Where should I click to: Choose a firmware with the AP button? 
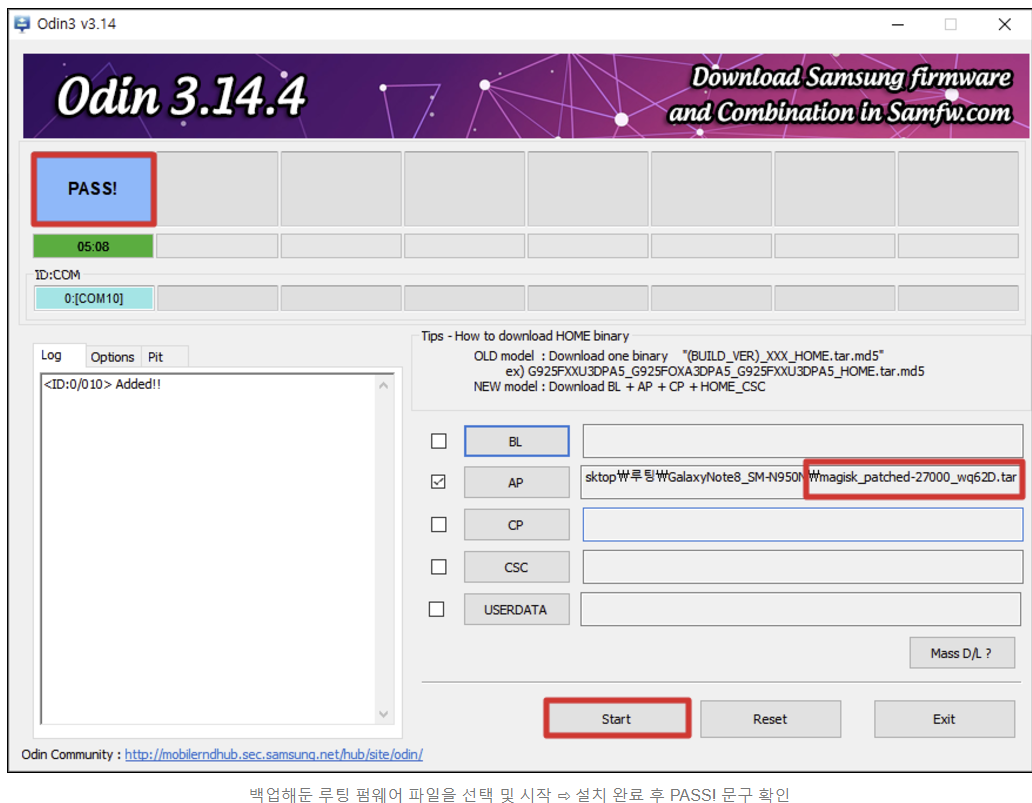pyautogui.click(x=517, y=482)
